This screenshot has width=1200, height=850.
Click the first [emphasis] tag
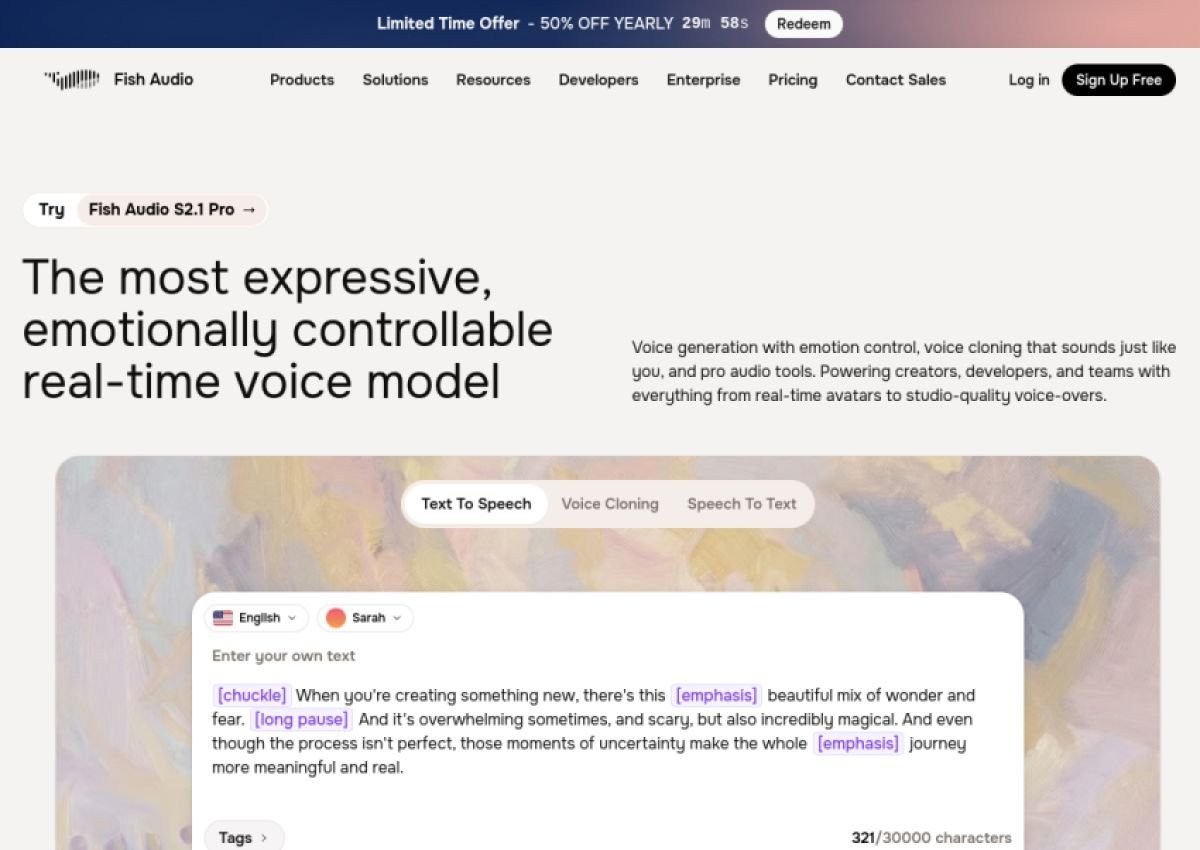click(716, 695)
